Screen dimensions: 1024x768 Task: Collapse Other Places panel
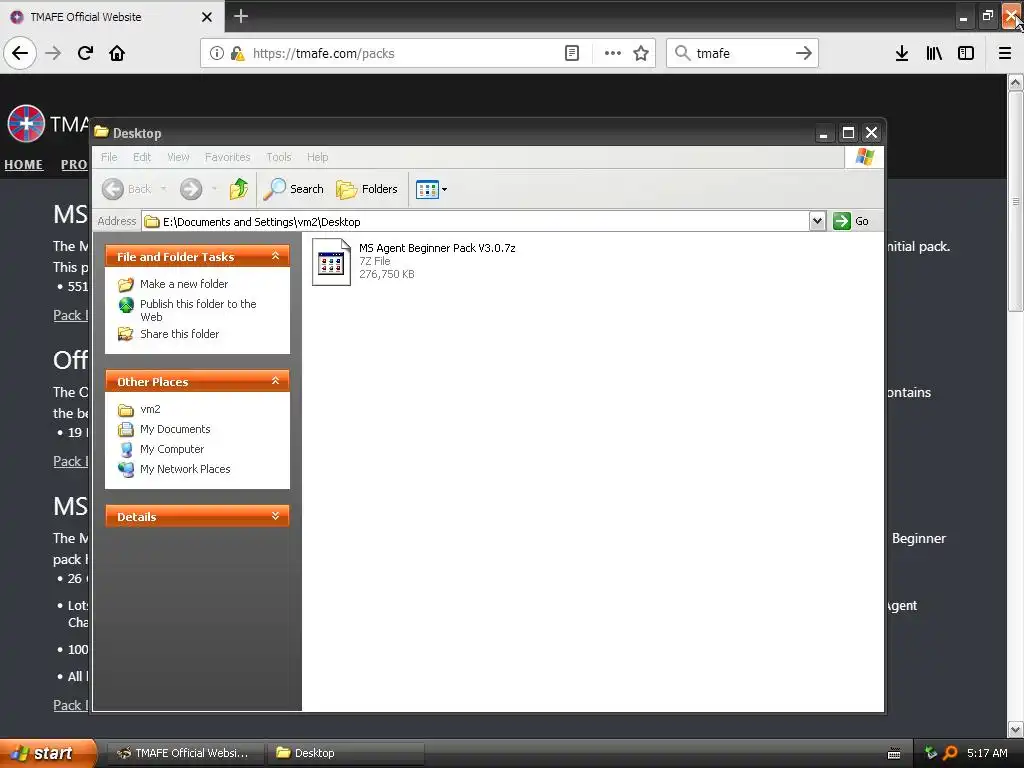276,381
